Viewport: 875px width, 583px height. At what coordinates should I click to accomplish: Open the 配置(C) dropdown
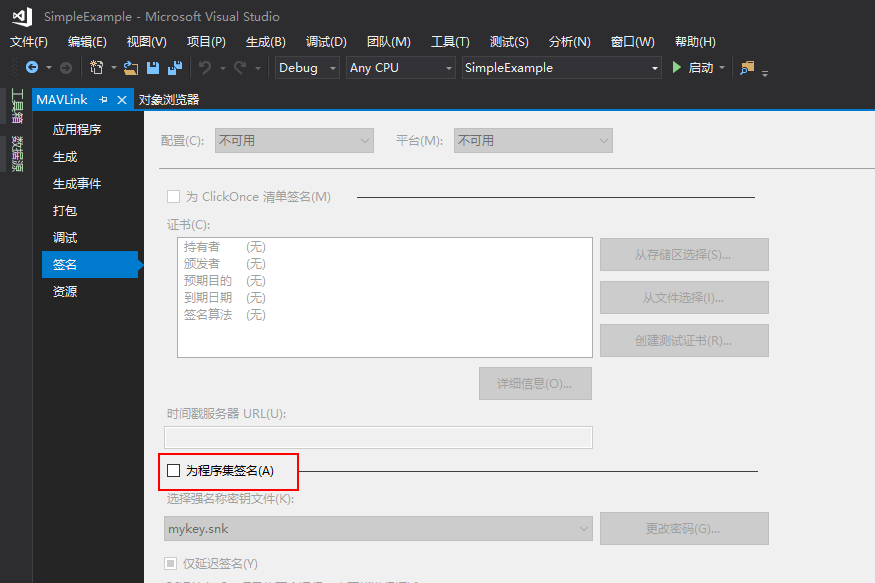[x=294, y=141]
